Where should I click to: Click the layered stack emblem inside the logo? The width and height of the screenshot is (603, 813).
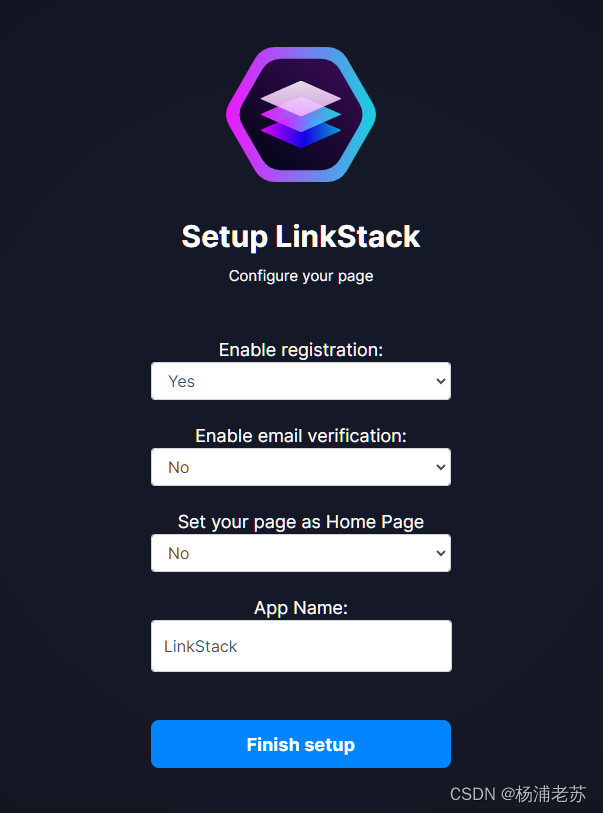click(301, 112)
